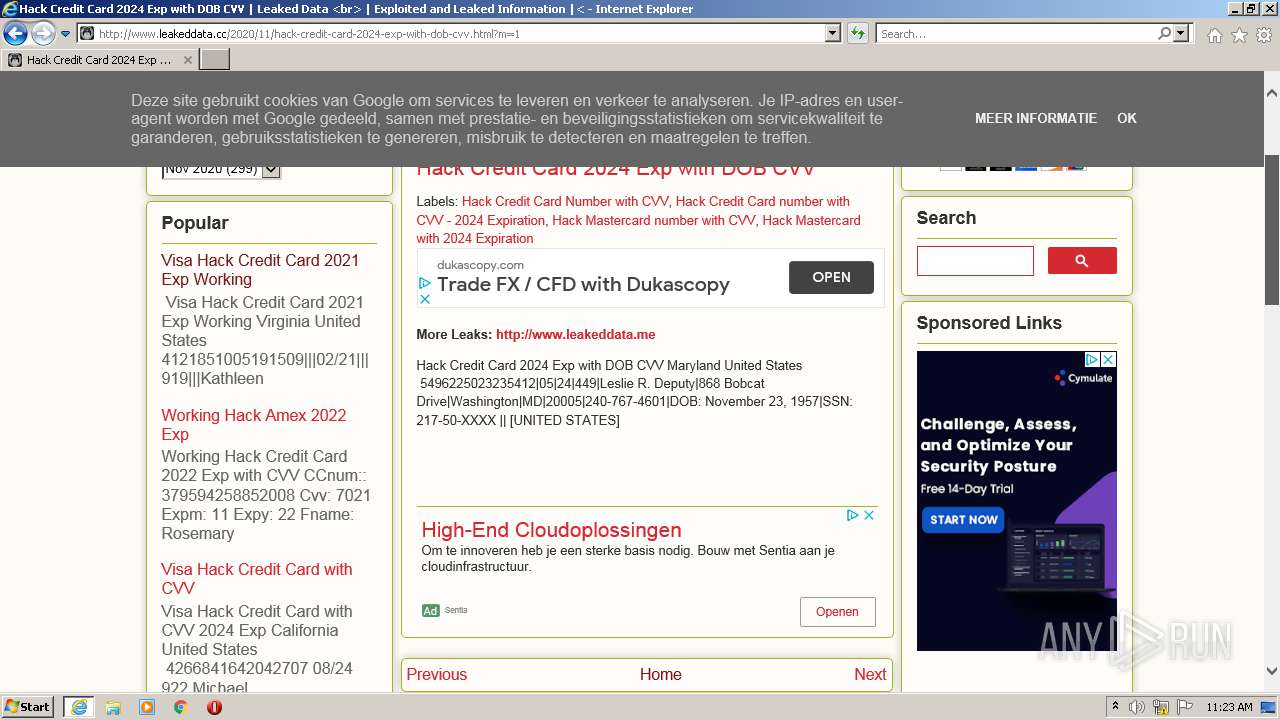Click the network tray icon
The image size is (1280, 720).
pyautogui.click(x=1161, y=707)
